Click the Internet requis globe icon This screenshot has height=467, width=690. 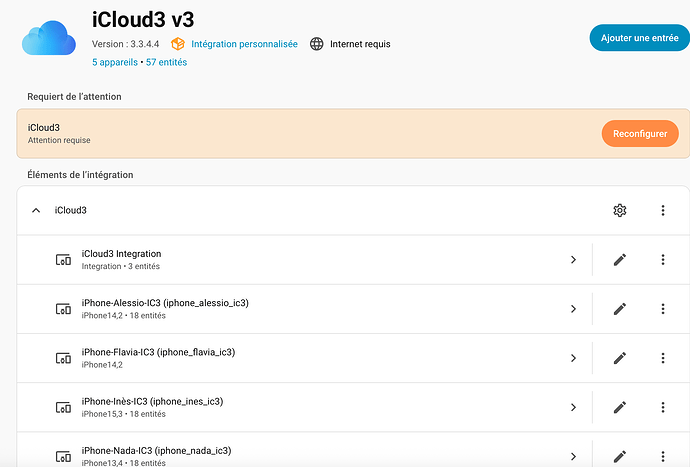(x=316, y=44)
